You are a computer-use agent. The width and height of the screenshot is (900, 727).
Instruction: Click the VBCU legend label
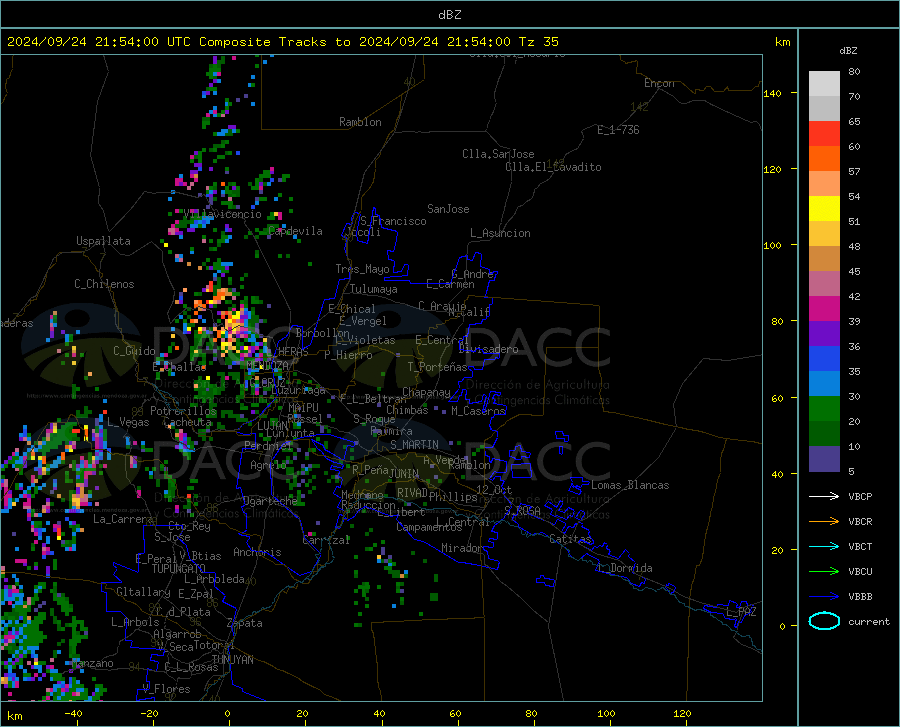860,572
